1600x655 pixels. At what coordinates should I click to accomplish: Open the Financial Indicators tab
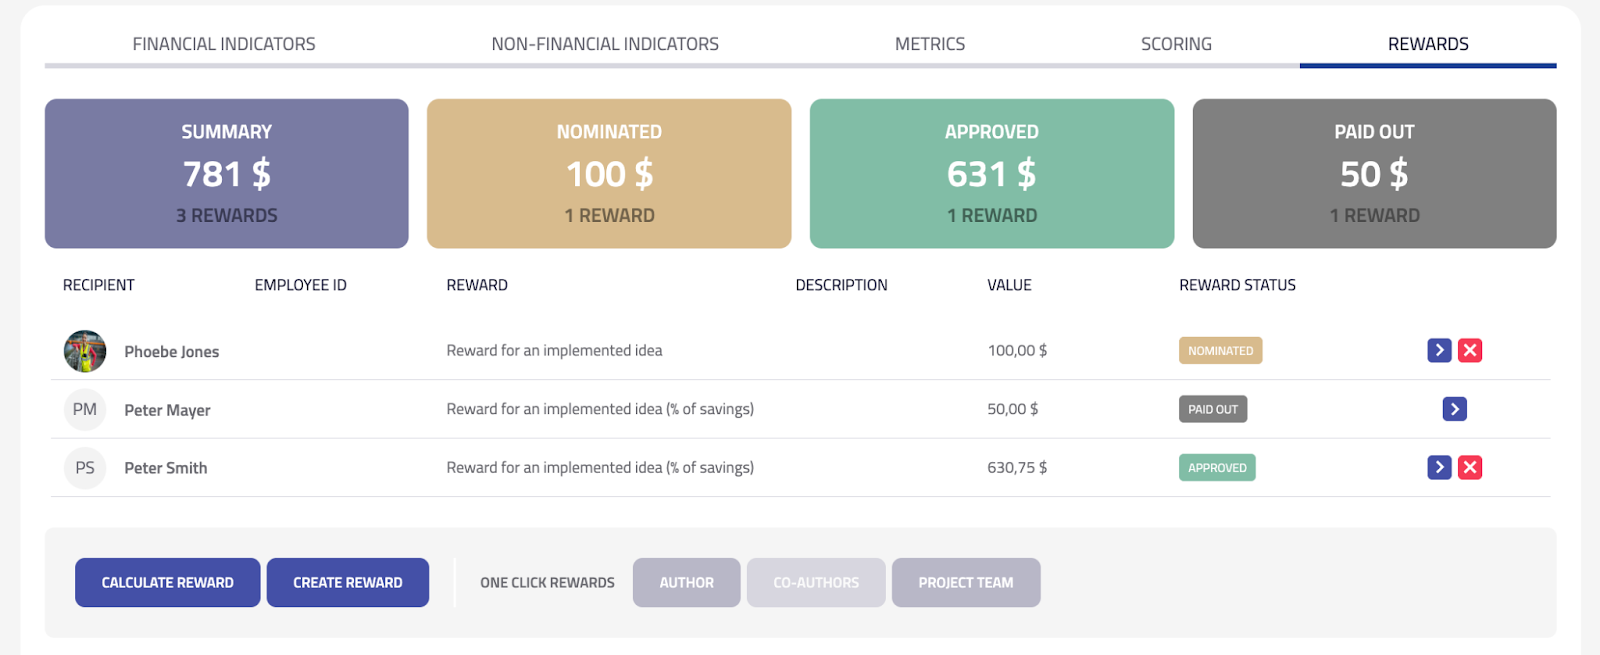tap(224, 44)
